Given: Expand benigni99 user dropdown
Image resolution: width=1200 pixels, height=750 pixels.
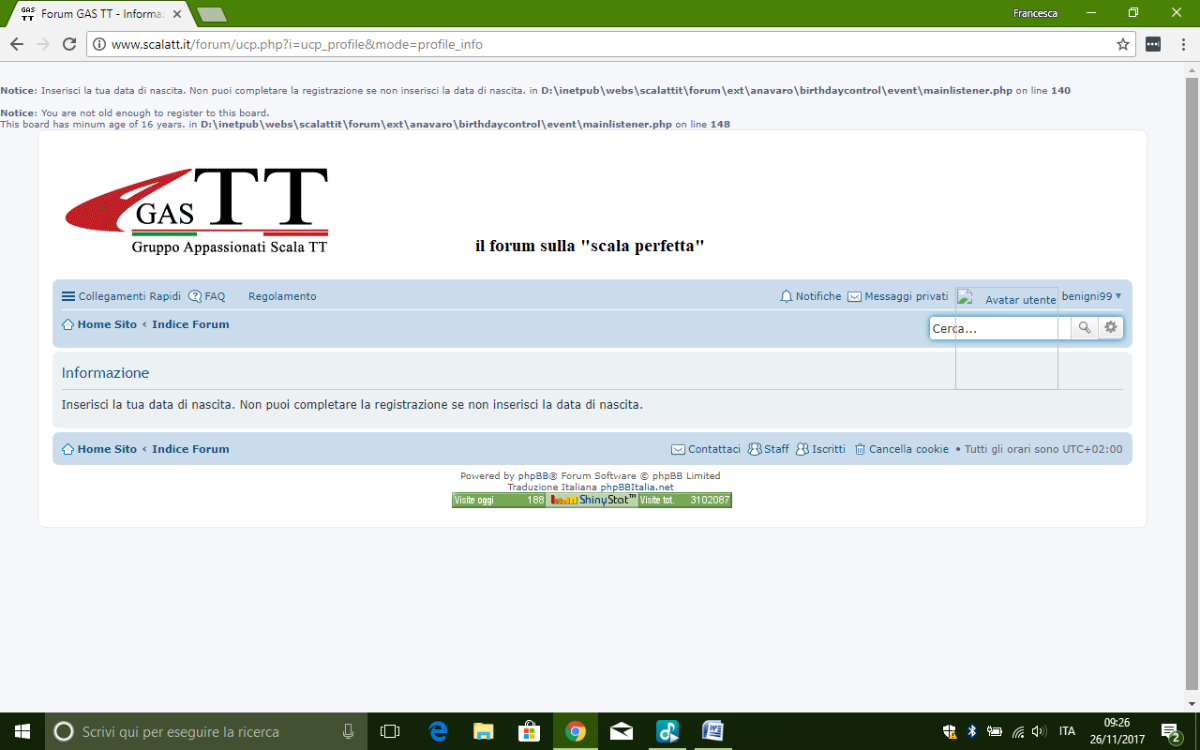Looking at the screenshot, I should [x=1091, y=297].
